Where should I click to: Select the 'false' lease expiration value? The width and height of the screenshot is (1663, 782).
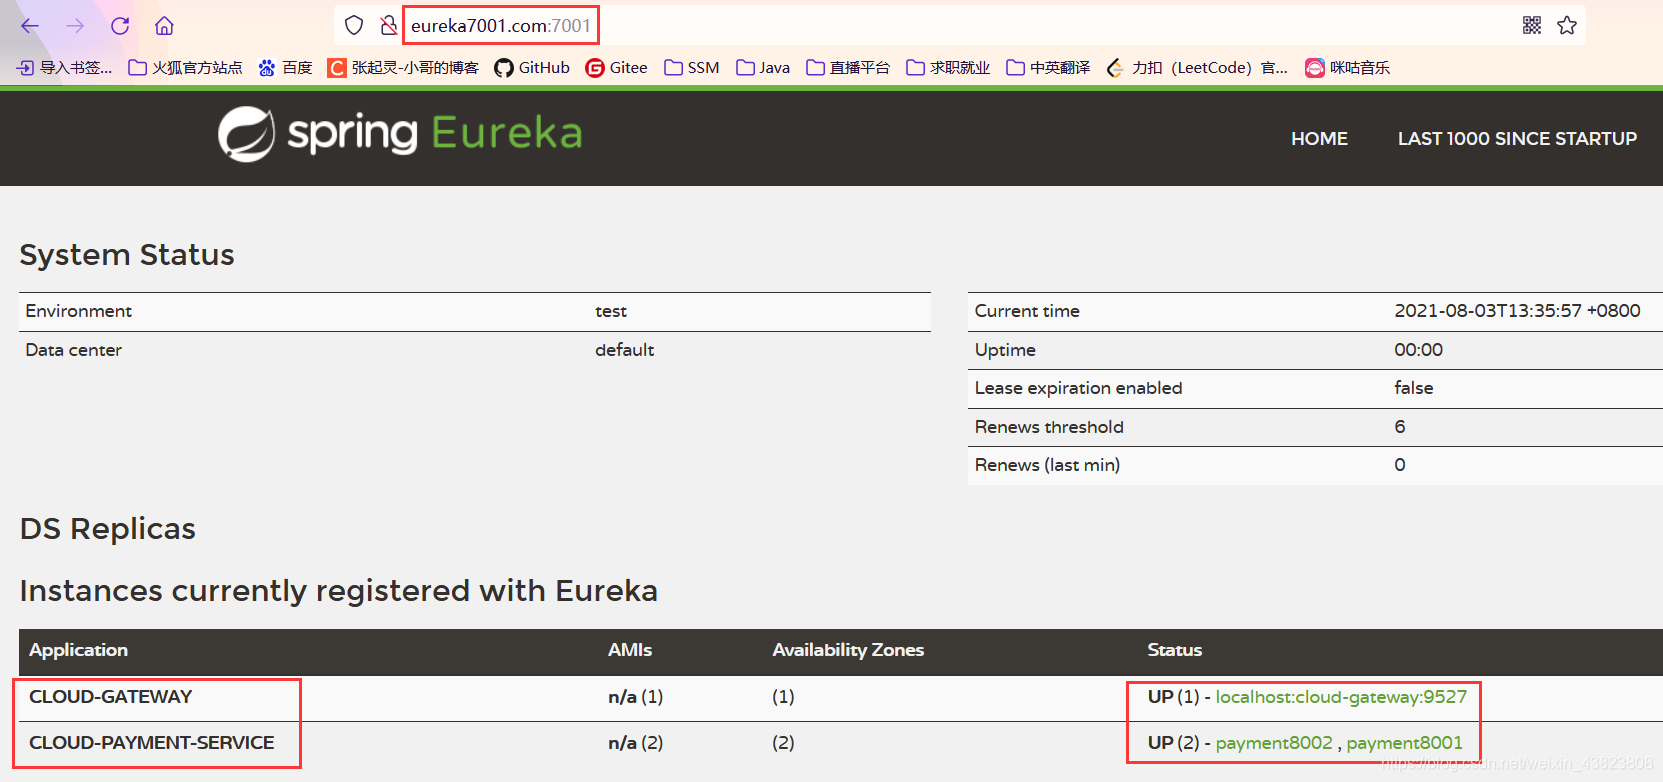coord(1413,388)
